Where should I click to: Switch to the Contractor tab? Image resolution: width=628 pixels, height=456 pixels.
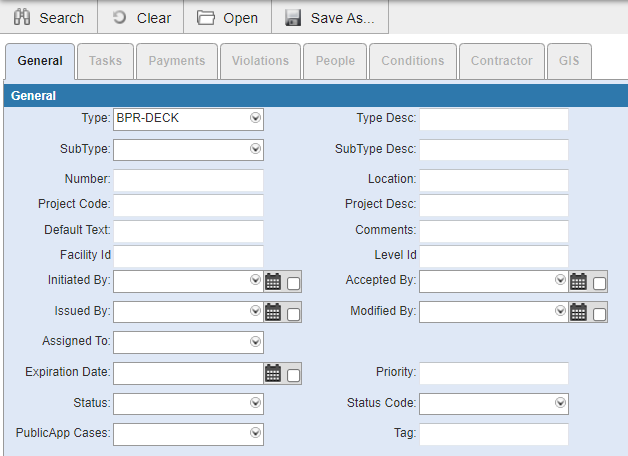(501, 61)
